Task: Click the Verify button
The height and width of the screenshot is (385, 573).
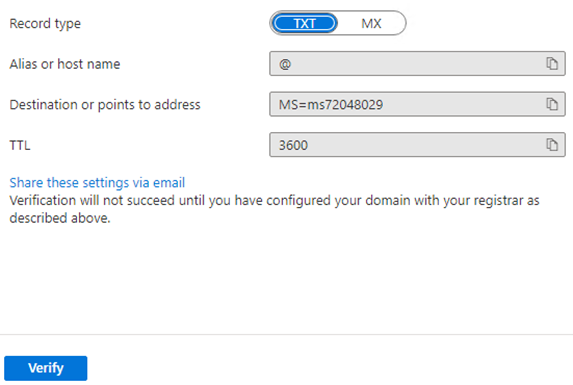Action: [x=46, y=368]
